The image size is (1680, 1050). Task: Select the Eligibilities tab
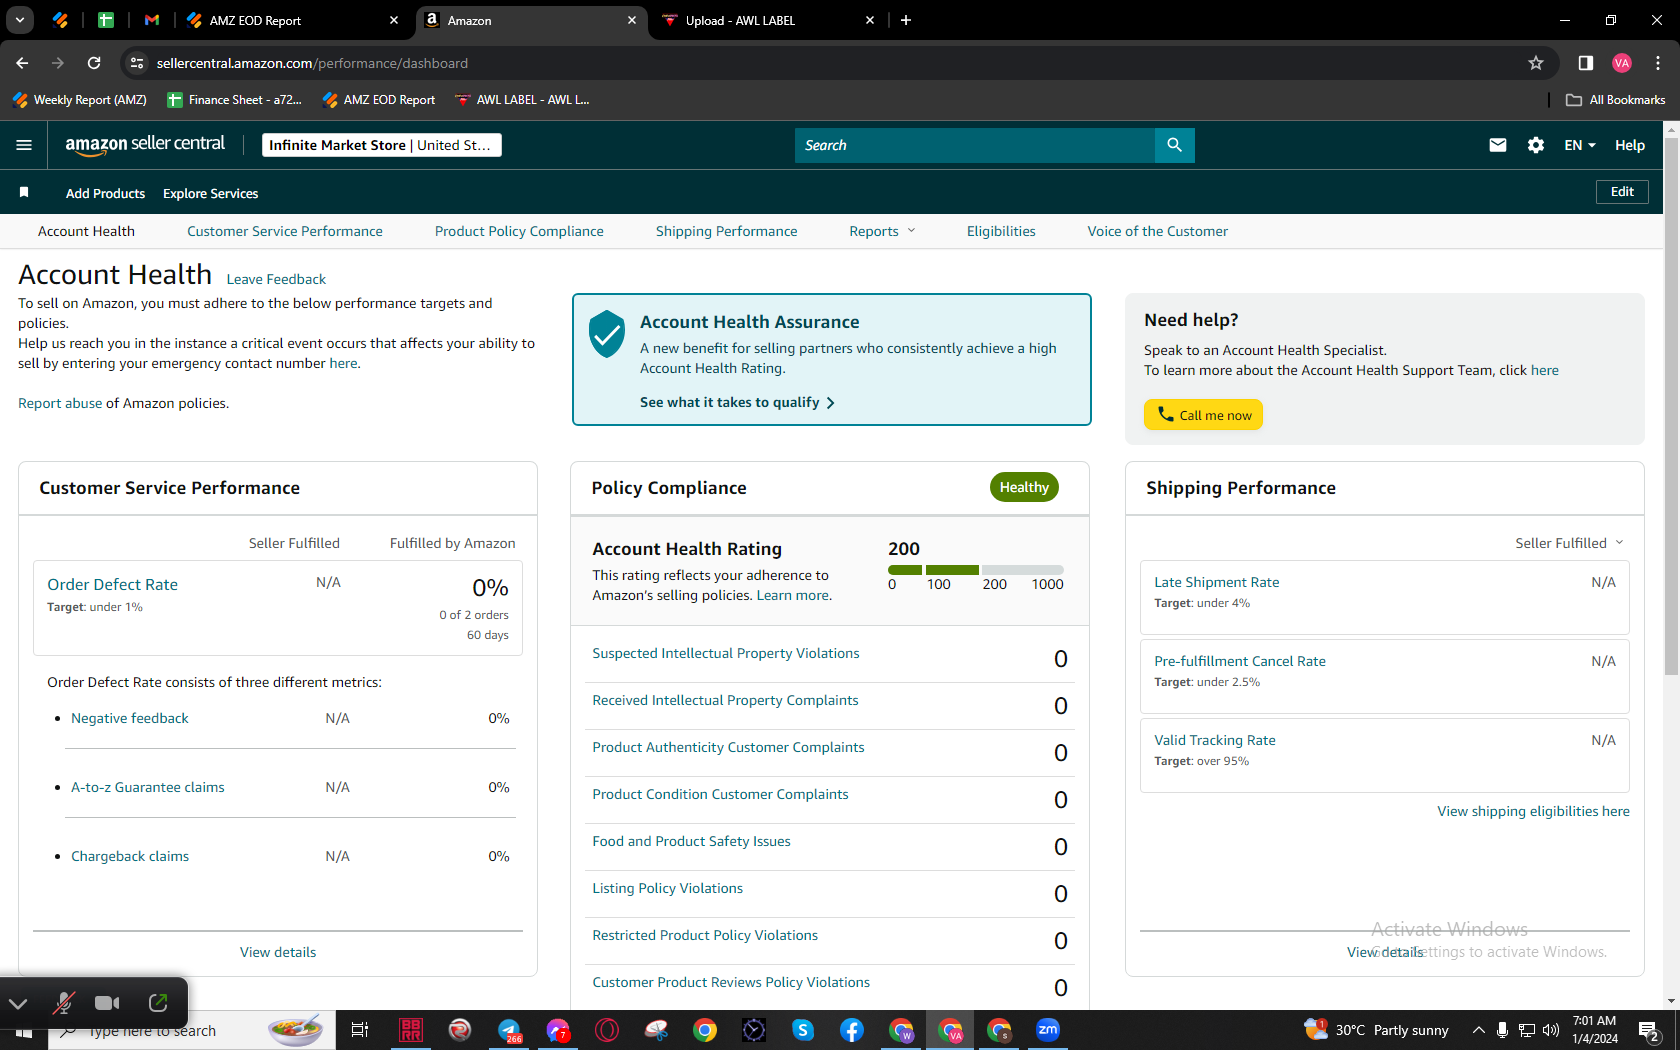pyautogui.click(x=1001, y=231)
